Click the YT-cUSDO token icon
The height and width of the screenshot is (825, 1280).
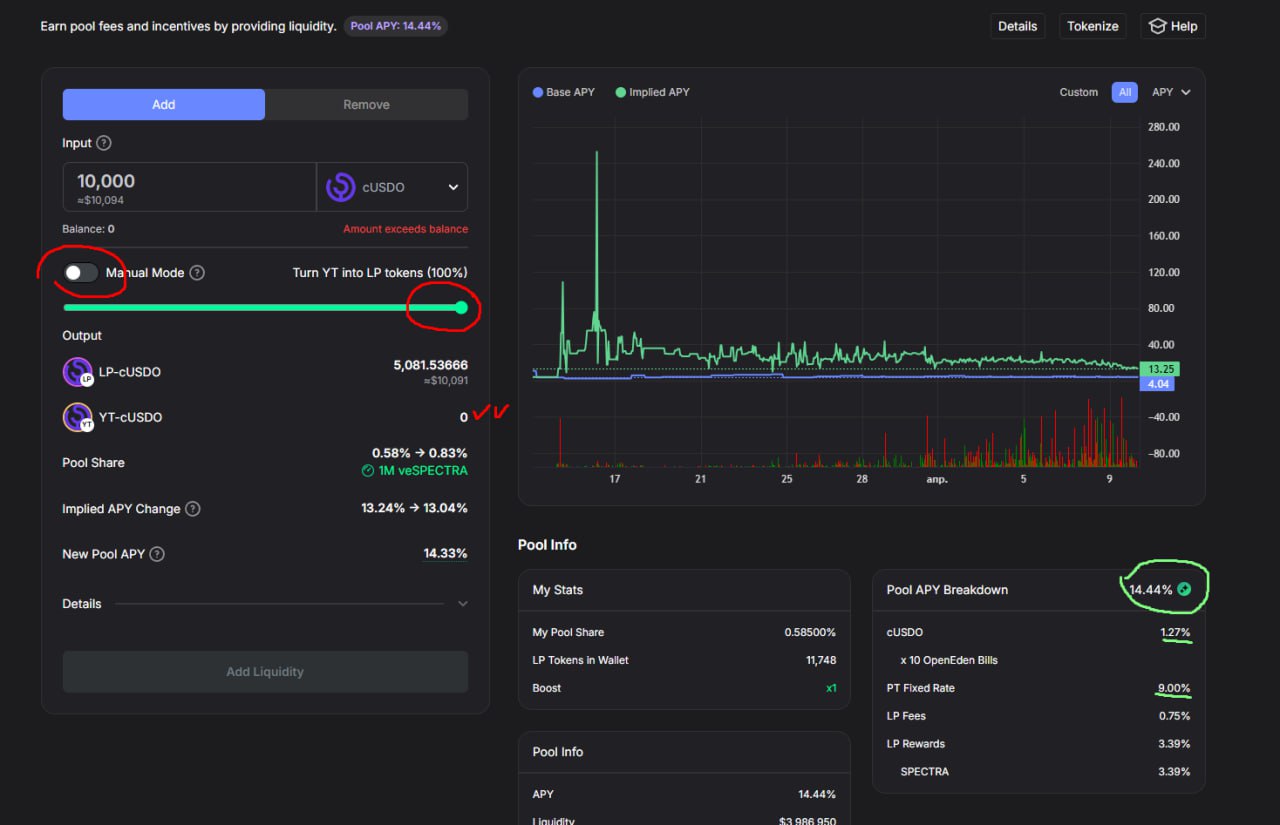(78, 417)
